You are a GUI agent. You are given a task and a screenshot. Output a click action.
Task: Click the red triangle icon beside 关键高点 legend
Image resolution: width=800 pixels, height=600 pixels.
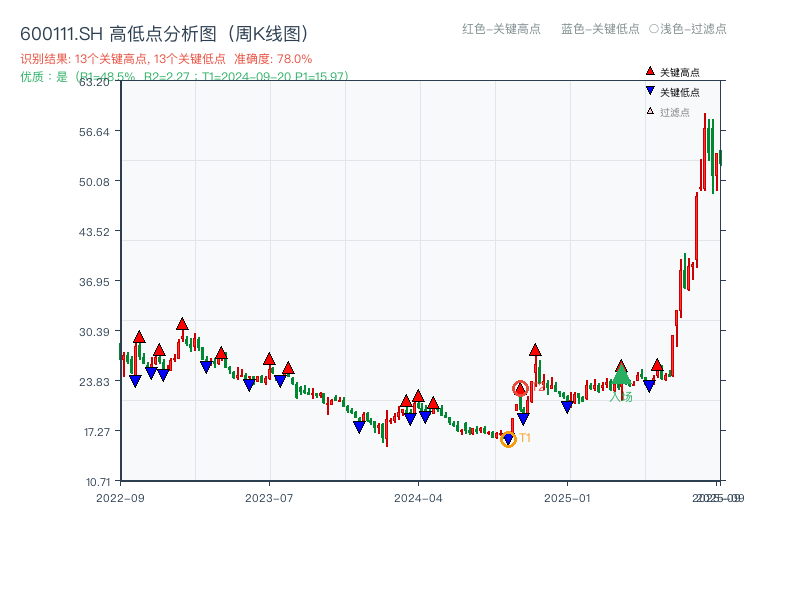click(x=650, y=71)
